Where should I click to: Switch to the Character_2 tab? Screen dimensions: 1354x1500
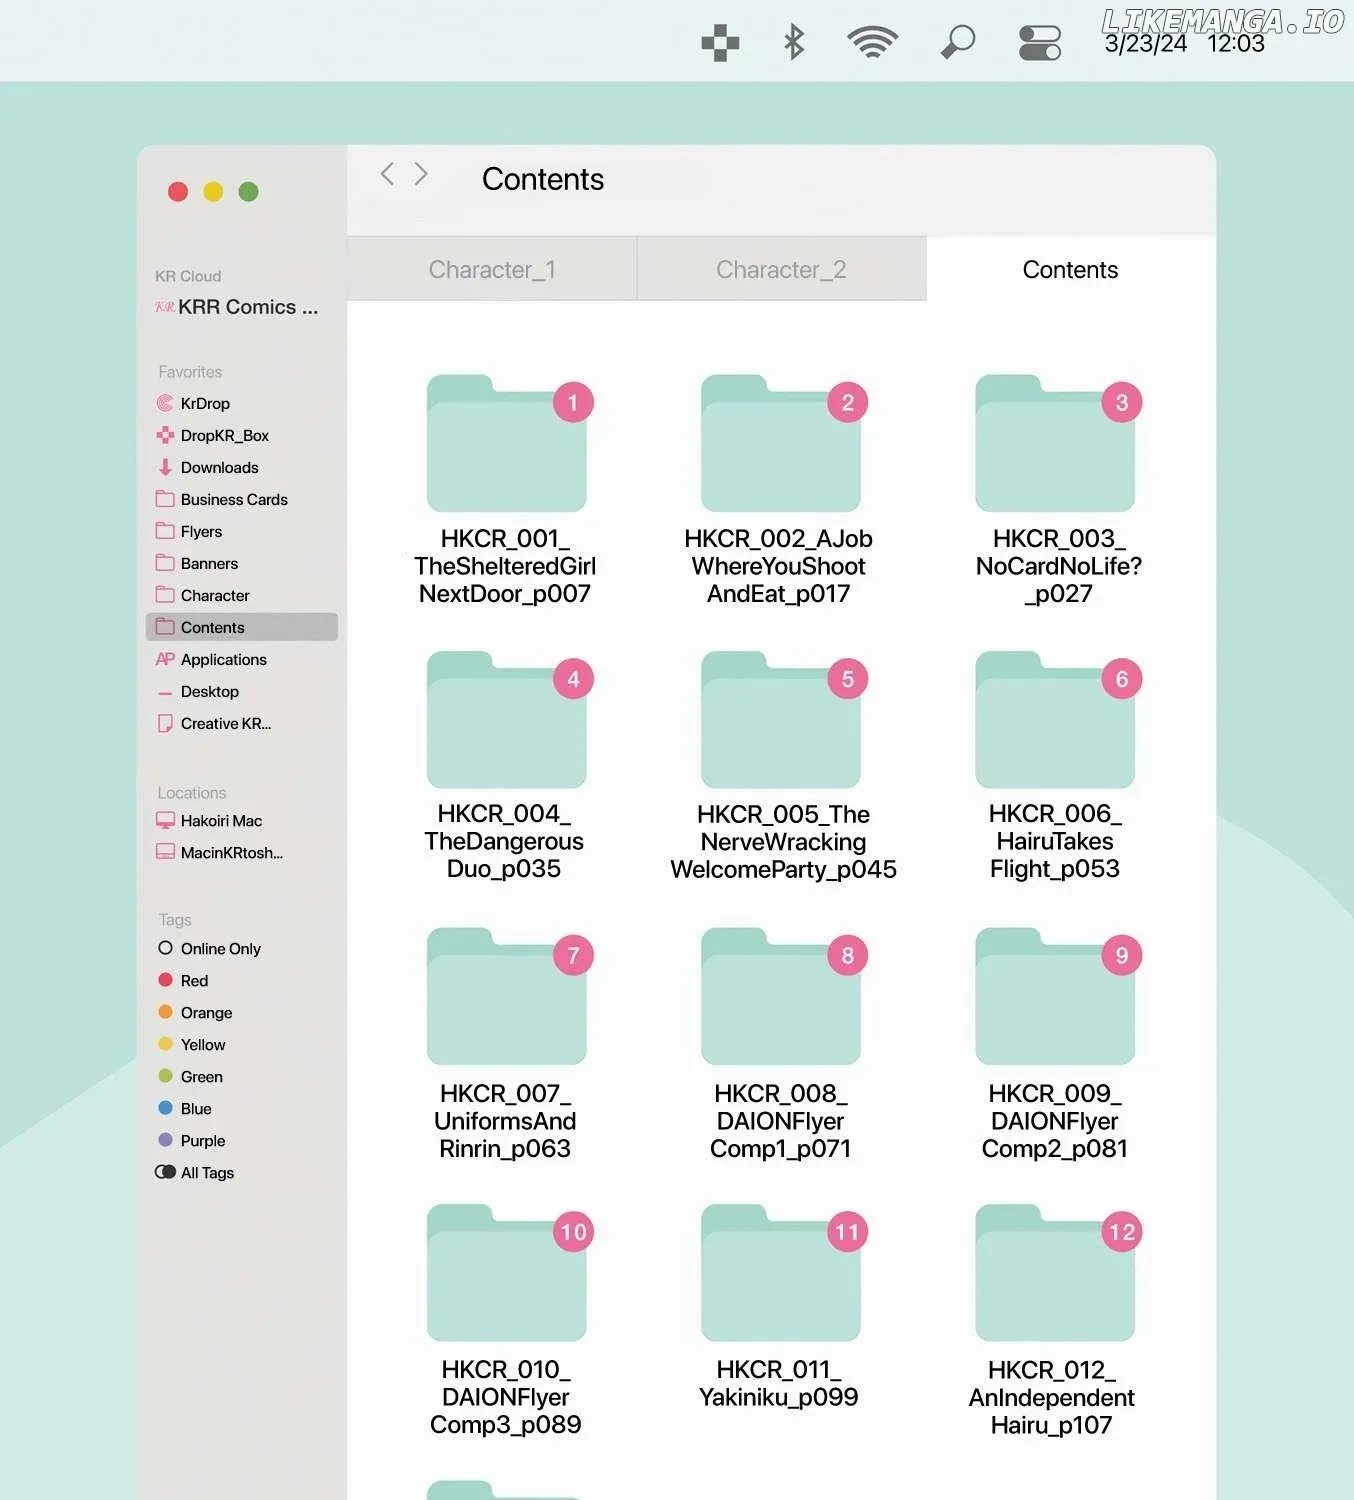[x=781, y=269]
